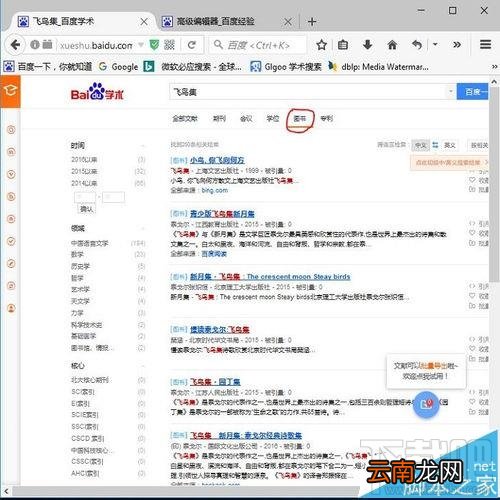Open the Google bookmark in bookmarks bar
Screen dimensions: 500x500
point(119,67)
